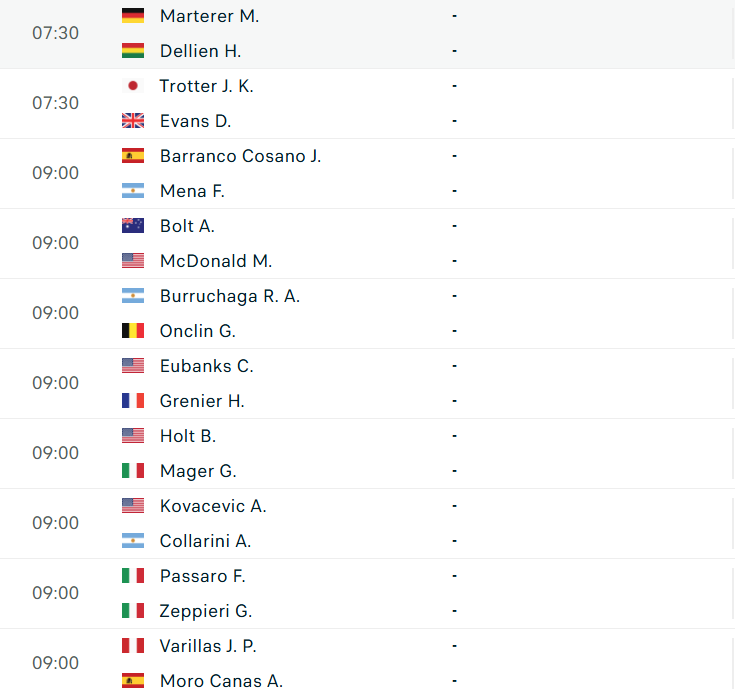735x698 pixels.
Task: Click the Peruvian flag beside Varillas J. P.
Action: tap(132, 646)
